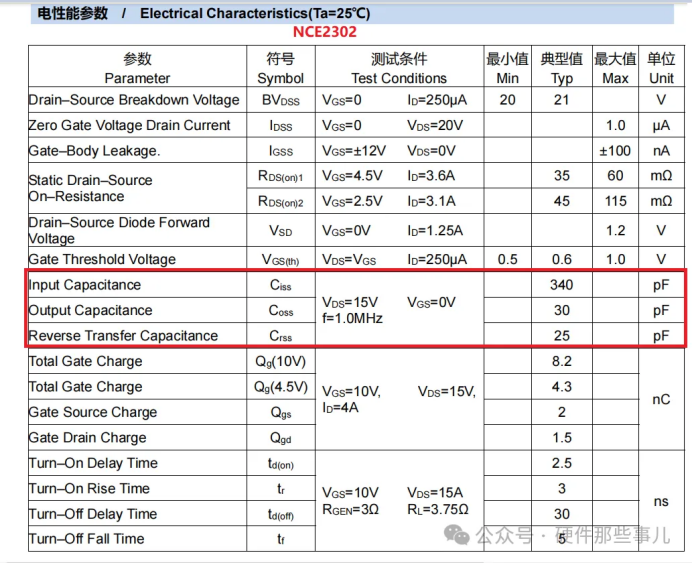This screenshot has width=693, height=563.
Task: Click the VSD symbol cell
Action: coord(281,231)
